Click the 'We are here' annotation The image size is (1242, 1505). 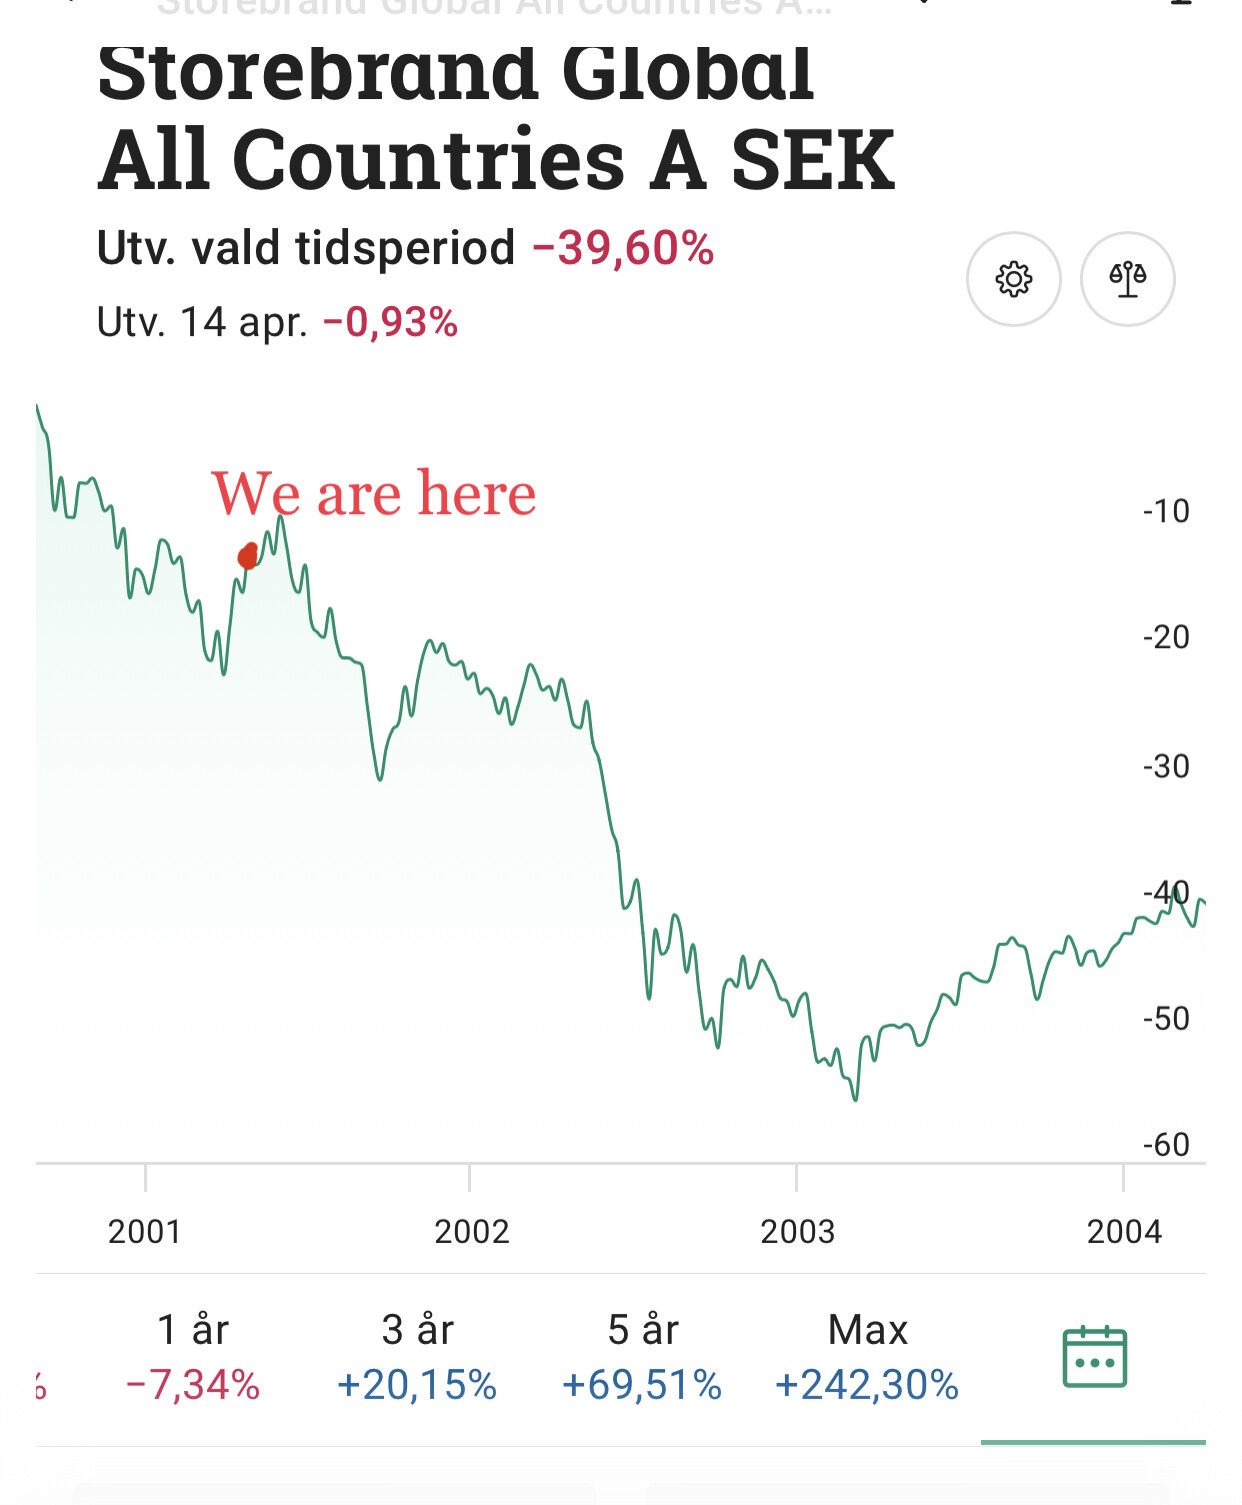coord(374,493)
